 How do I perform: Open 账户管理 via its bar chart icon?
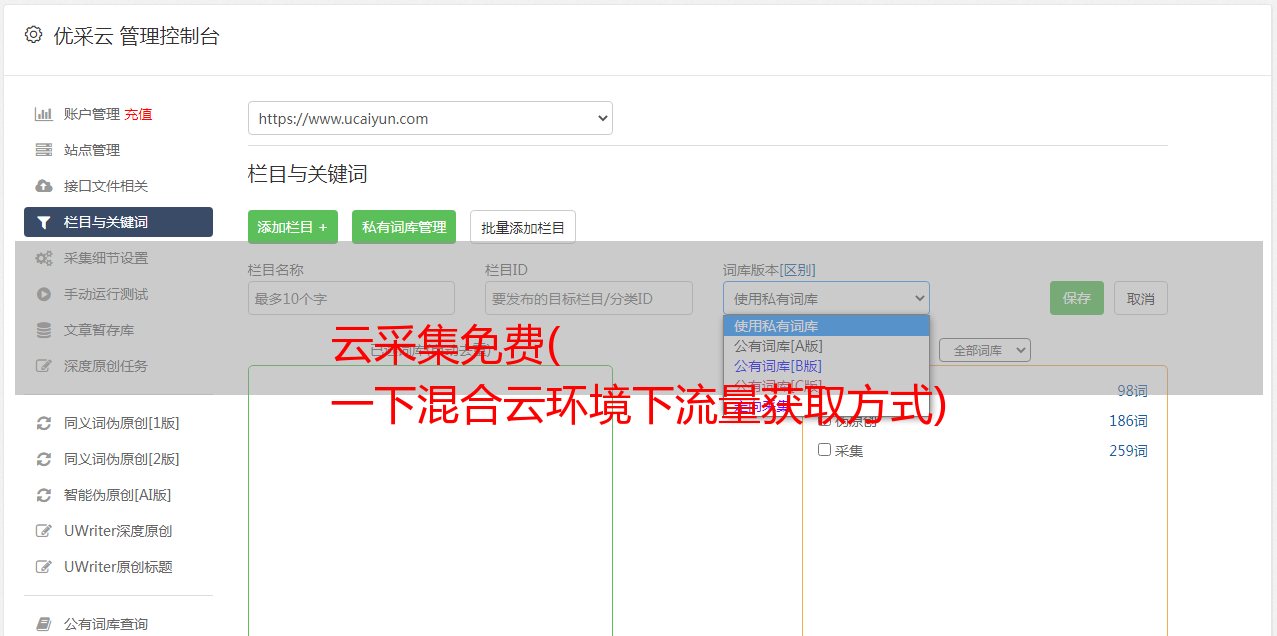coord(44,114)
